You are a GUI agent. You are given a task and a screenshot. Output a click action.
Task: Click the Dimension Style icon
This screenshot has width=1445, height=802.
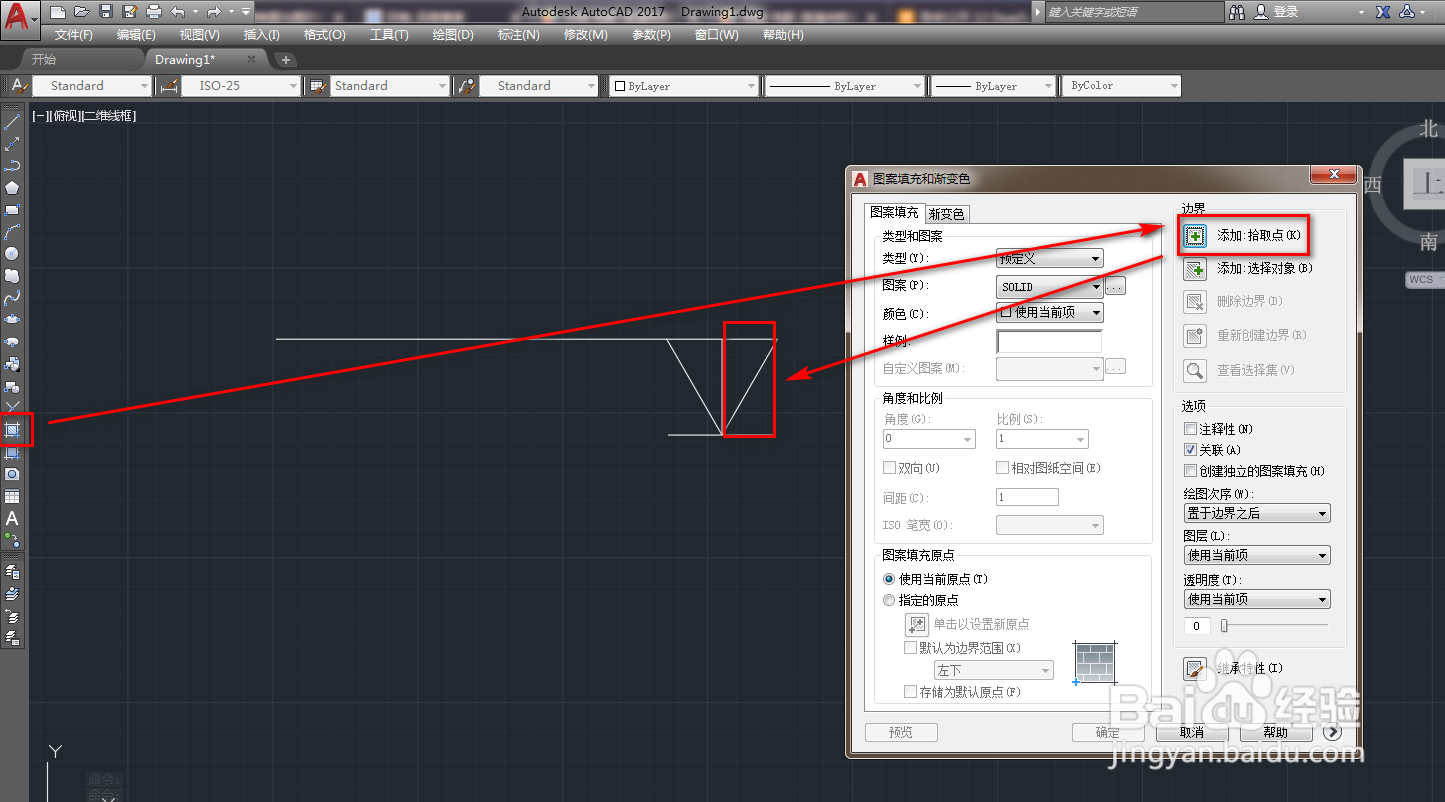pos(168,86)
